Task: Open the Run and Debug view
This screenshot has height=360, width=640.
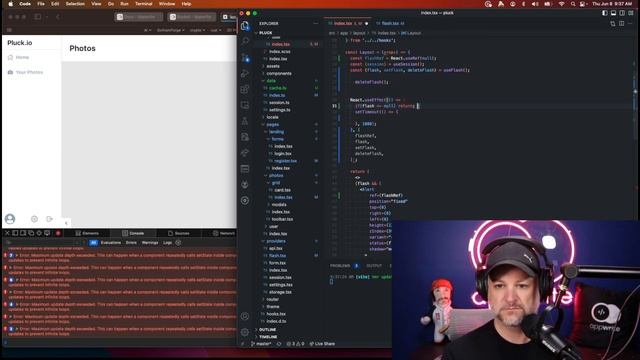Action: coord(245,73)
